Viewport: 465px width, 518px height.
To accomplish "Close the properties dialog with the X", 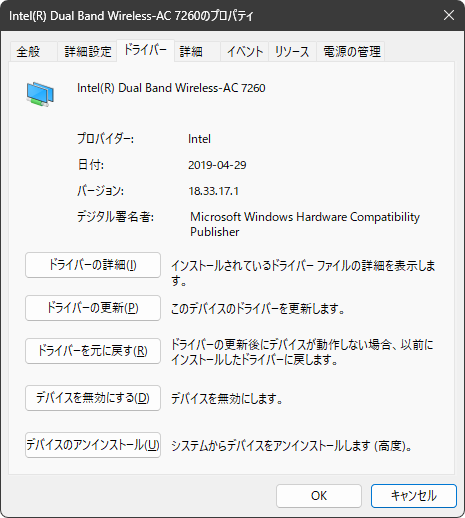I will pos(449,15).
